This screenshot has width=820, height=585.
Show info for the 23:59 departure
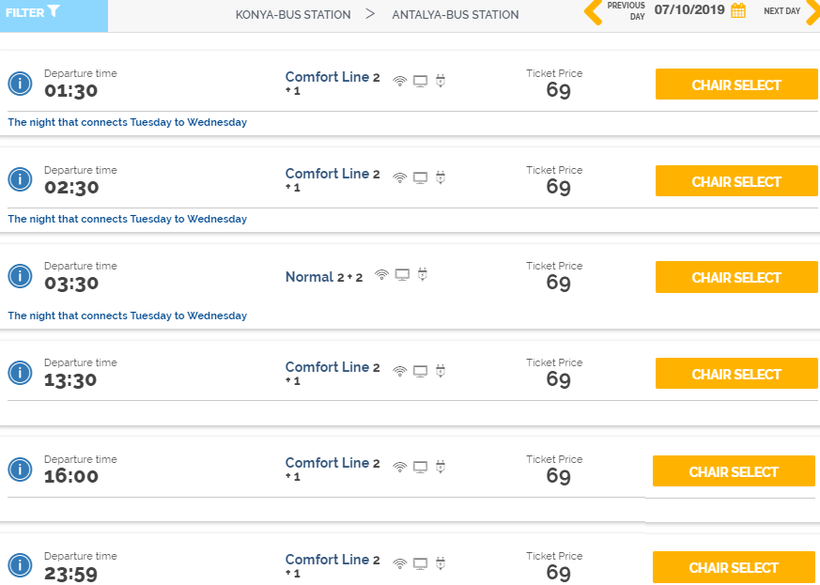pos(20,566)
